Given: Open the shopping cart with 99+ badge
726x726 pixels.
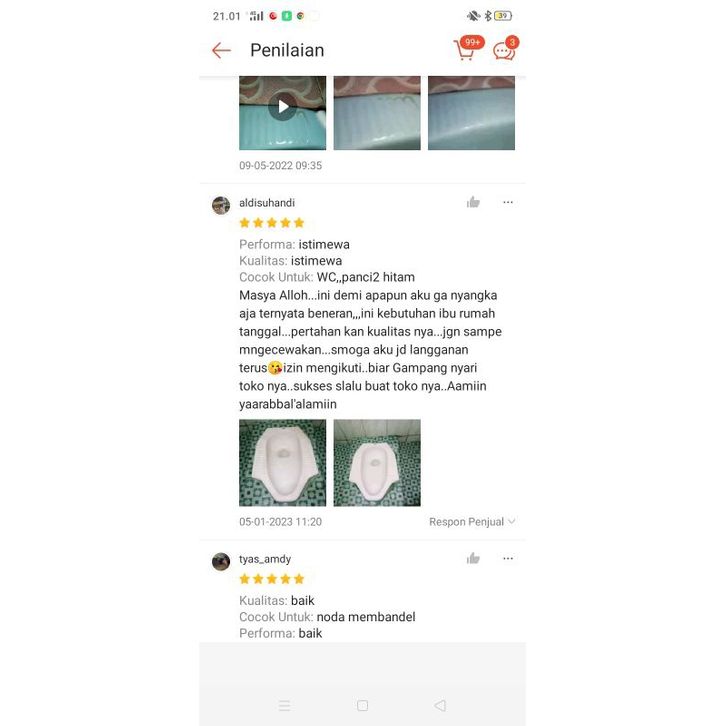Looking at the screenshot, I should [468, 49].
